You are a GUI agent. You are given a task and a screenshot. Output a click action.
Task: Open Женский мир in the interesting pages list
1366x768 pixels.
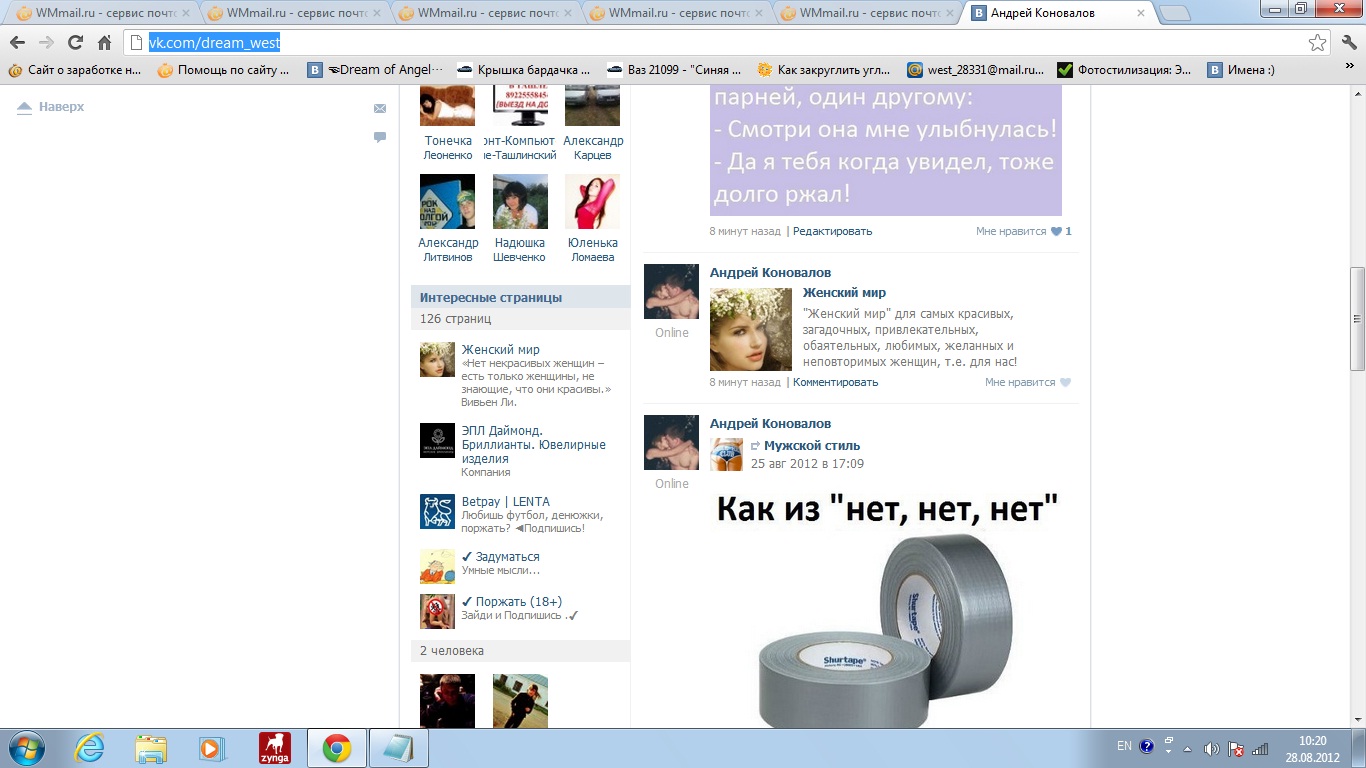[x=500, y=350]
